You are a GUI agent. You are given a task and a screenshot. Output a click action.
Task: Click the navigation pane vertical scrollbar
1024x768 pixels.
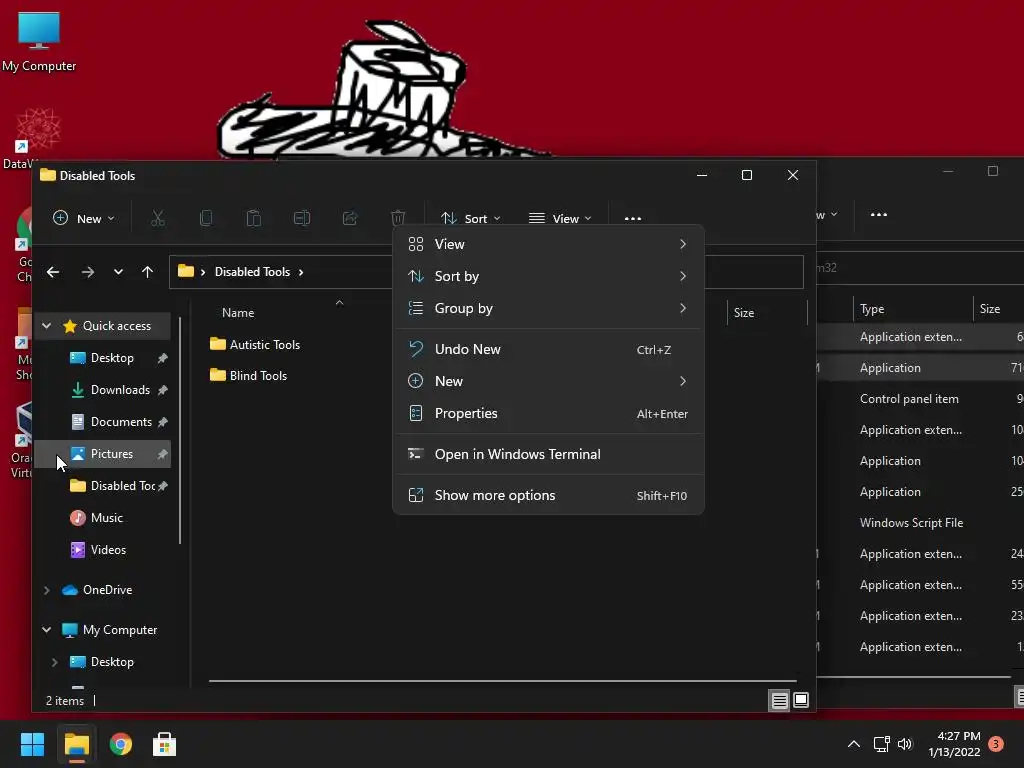pyautogui.click(x=180, y=431)
